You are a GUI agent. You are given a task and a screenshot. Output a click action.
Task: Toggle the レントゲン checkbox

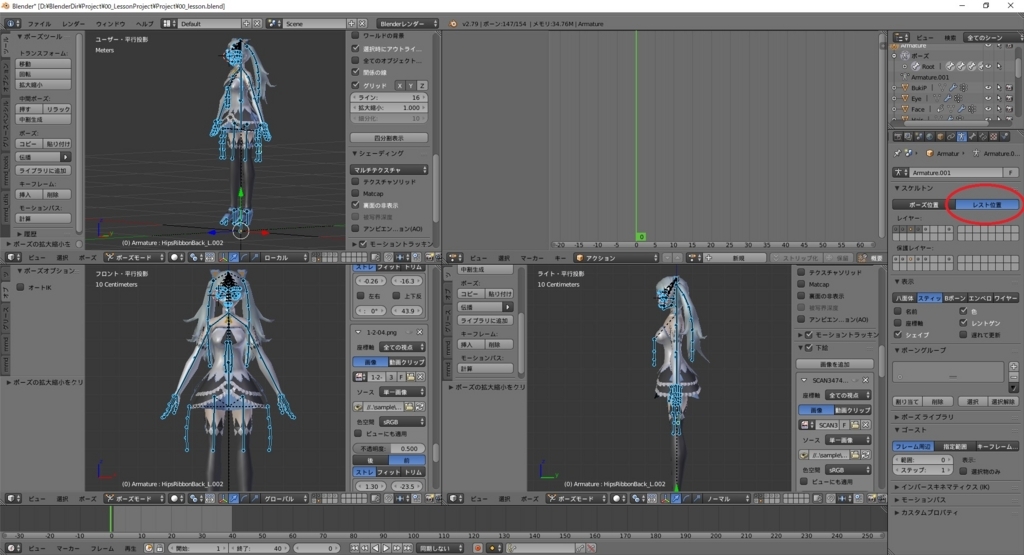coord(963,323)
